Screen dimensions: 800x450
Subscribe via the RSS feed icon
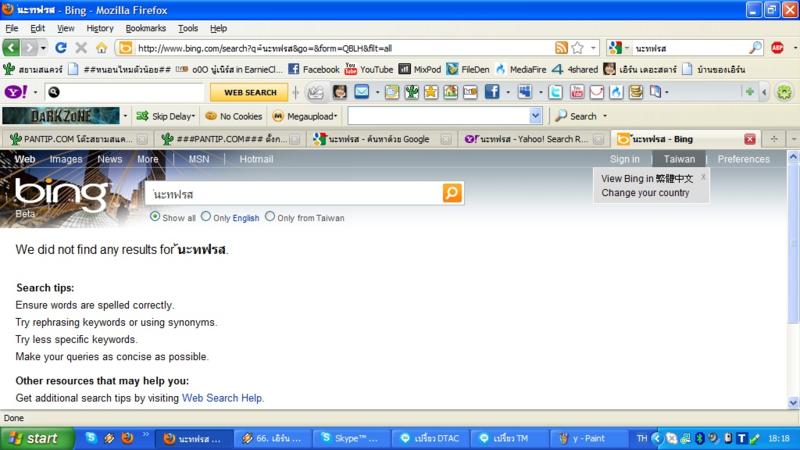(x=561, y=48)
